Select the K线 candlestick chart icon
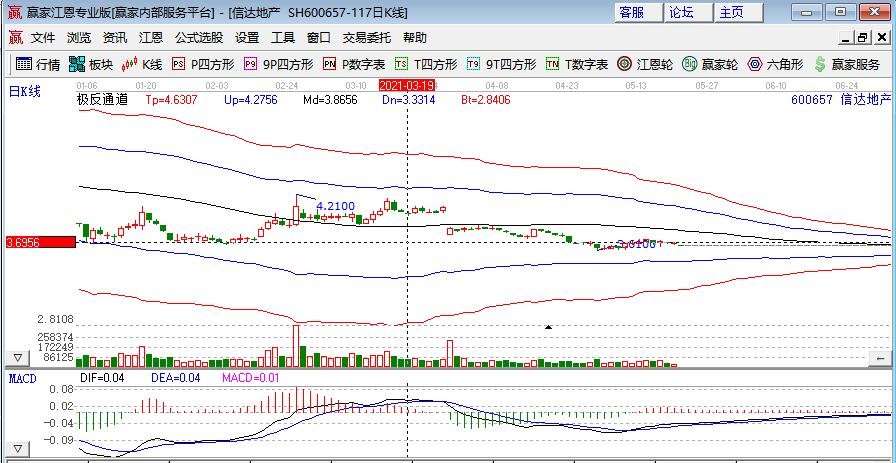Image resolution: width=896 pixels, height=463 pixels. coord(142,65)
